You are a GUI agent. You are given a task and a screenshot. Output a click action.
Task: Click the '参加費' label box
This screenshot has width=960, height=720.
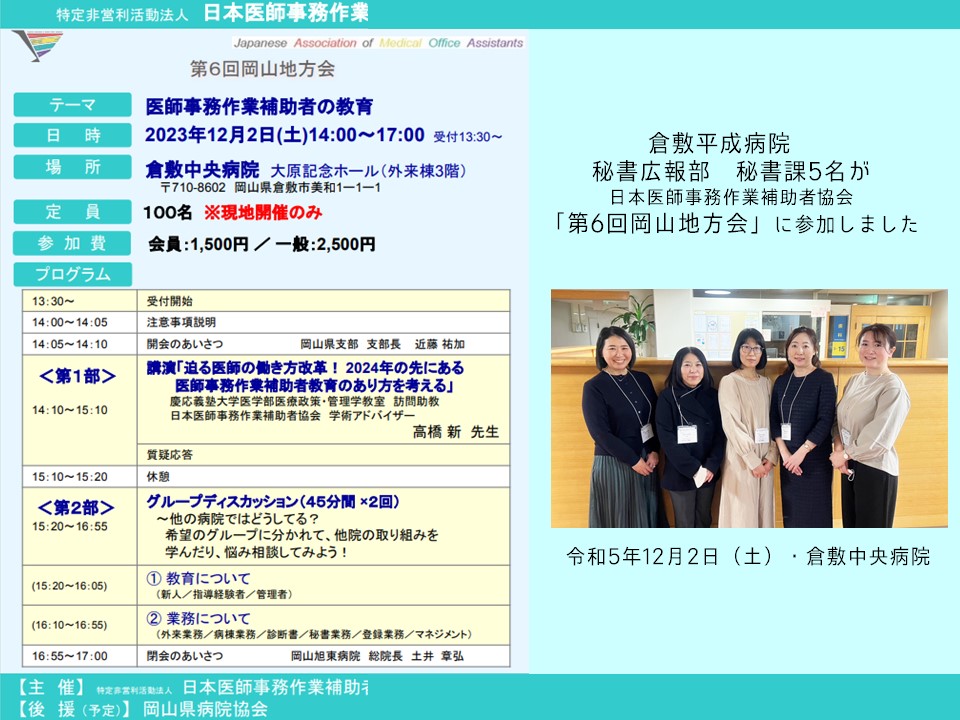click(72, 243)
